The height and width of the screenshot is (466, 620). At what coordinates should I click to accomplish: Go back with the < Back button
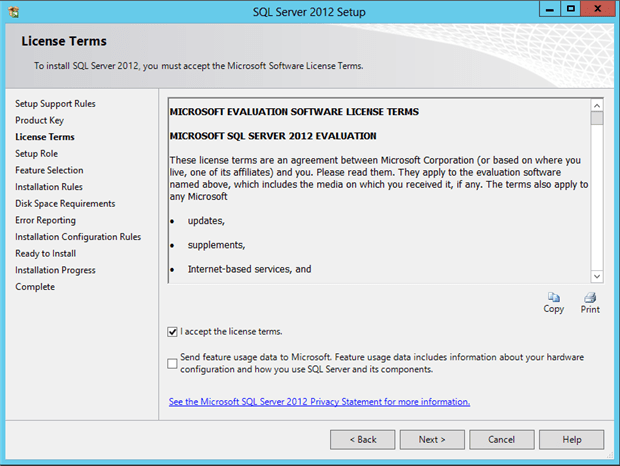click(x=363, y=440)
